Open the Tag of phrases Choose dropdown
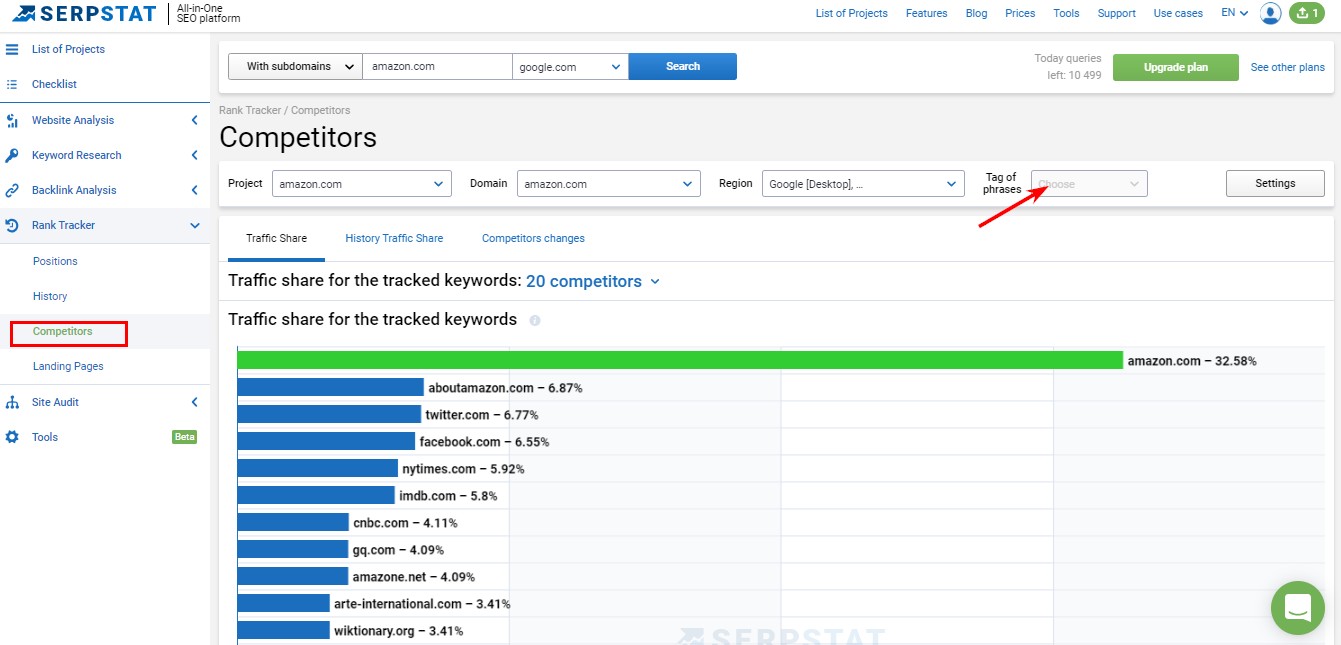The width and height of the screenshot is (1341, 645). [x=1089, y=184]
